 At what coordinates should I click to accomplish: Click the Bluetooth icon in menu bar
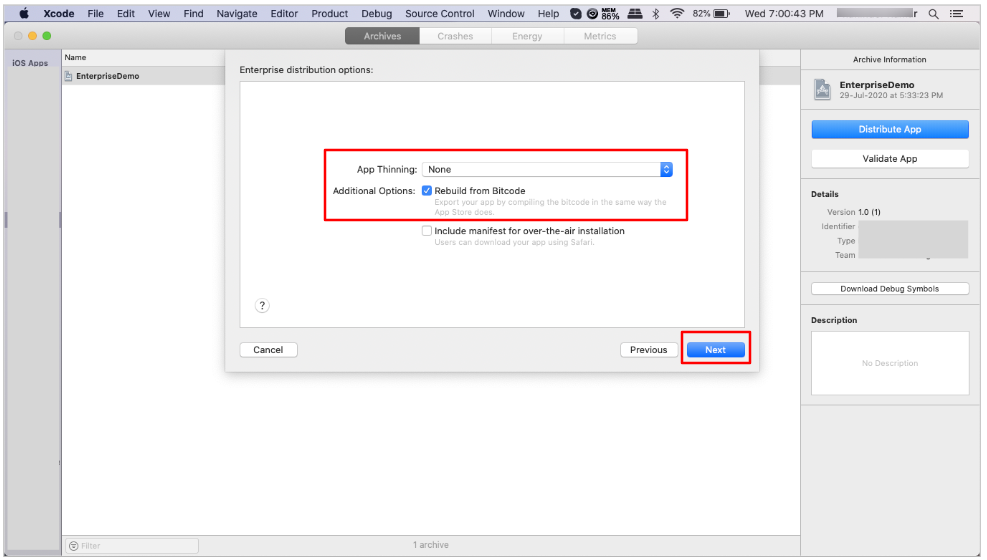pos(655,13)
